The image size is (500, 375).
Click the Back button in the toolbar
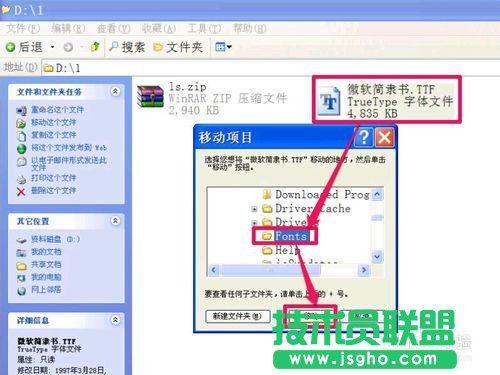point(24,47)
